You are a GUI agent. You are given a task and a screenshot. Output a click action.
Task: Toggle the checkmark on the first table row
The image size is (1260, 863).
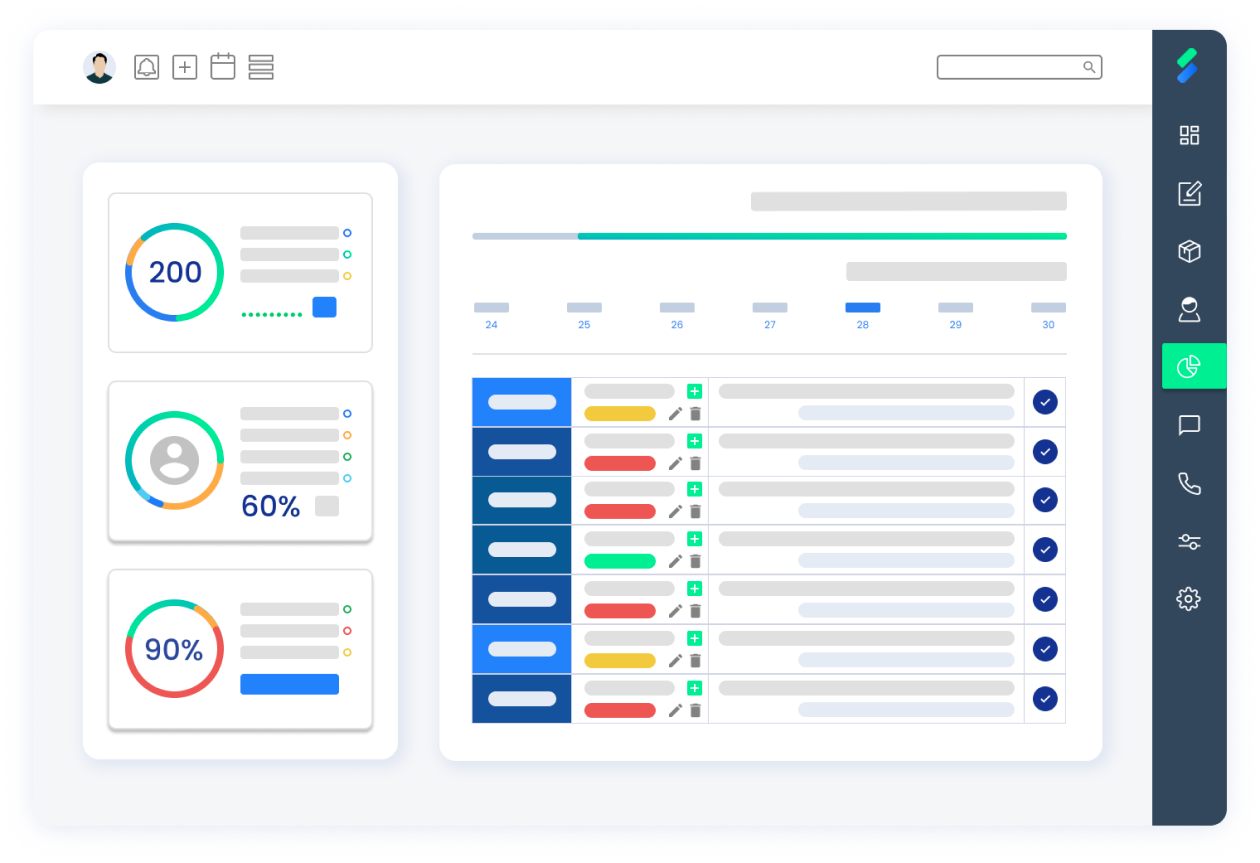(x=1045, y=402)
